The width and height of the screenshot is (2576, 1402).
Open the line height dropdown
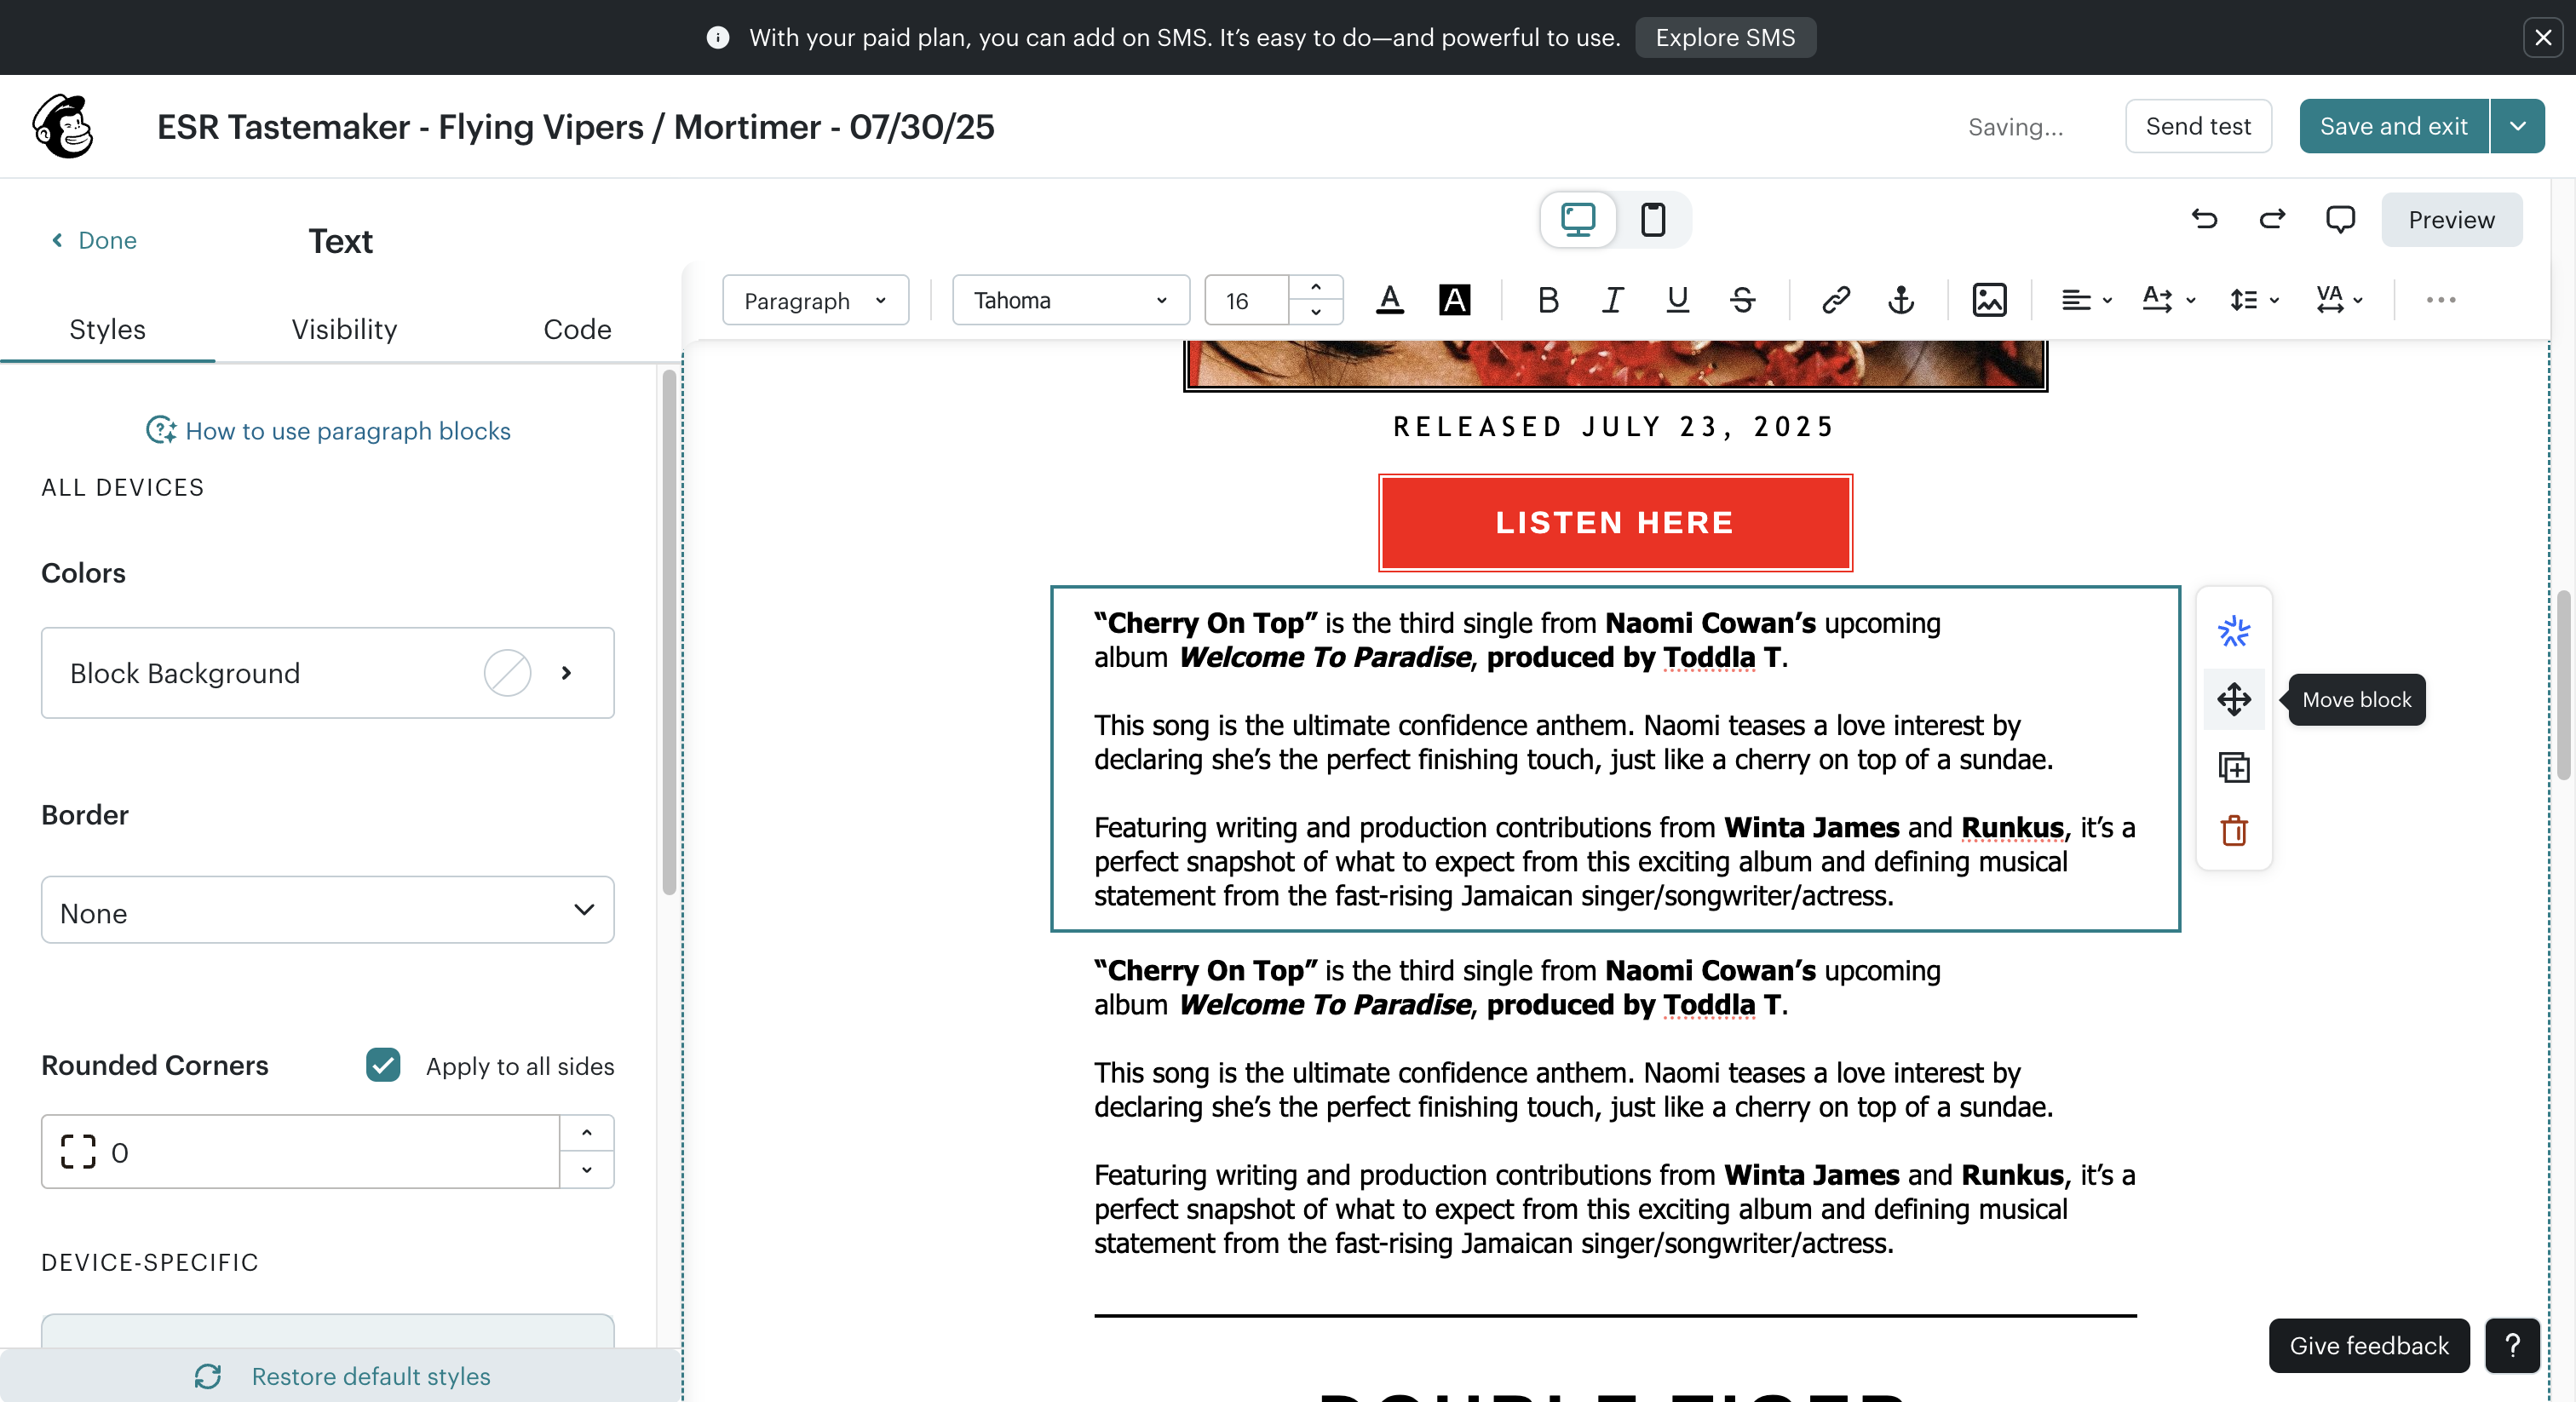tap(2253, 300)
